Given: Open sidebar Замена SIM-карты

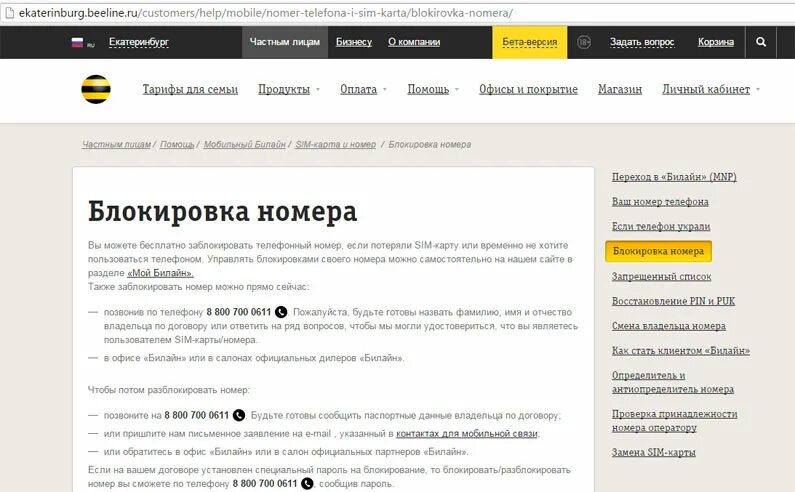Looking at the screenshot, I should click(654, 452).
